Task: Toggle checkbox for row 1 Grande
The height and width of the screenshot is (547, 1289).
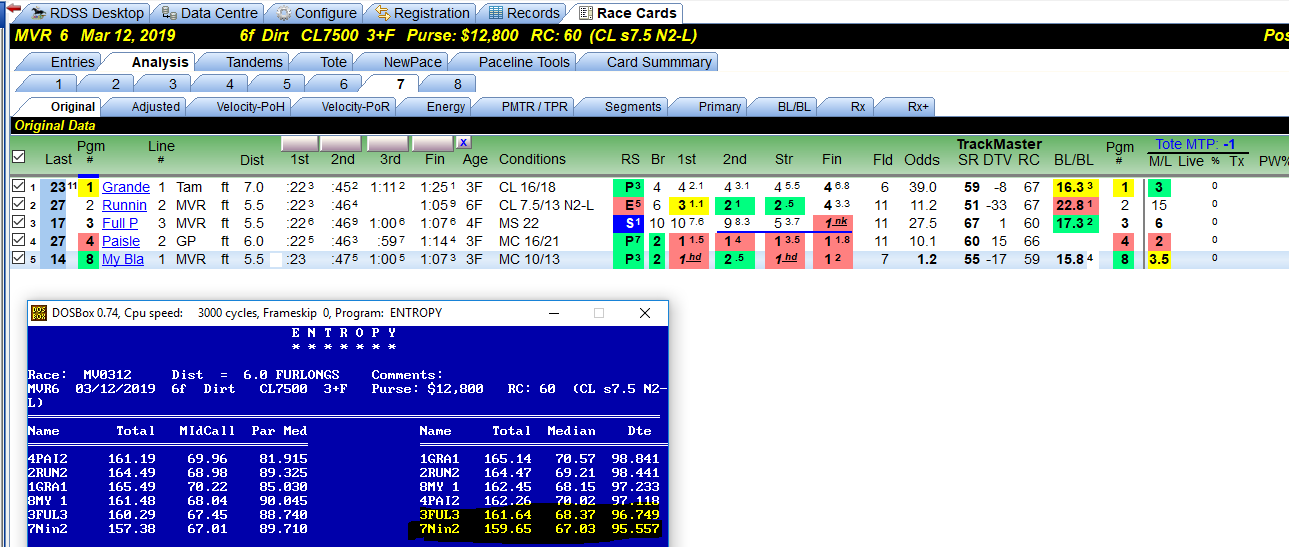Action: click(x=17, y=187)
